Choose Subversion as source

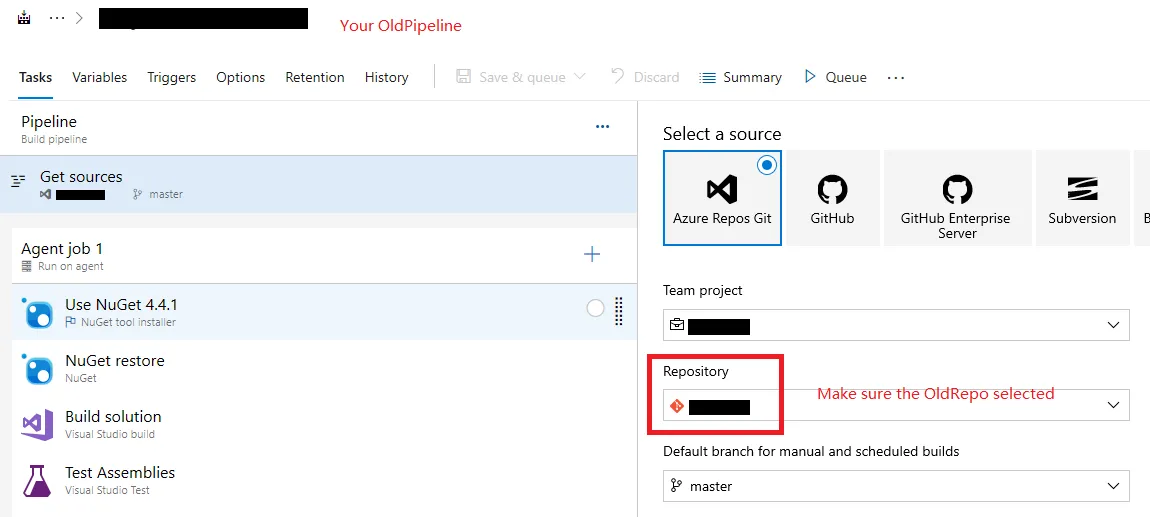pos(1082,198)
